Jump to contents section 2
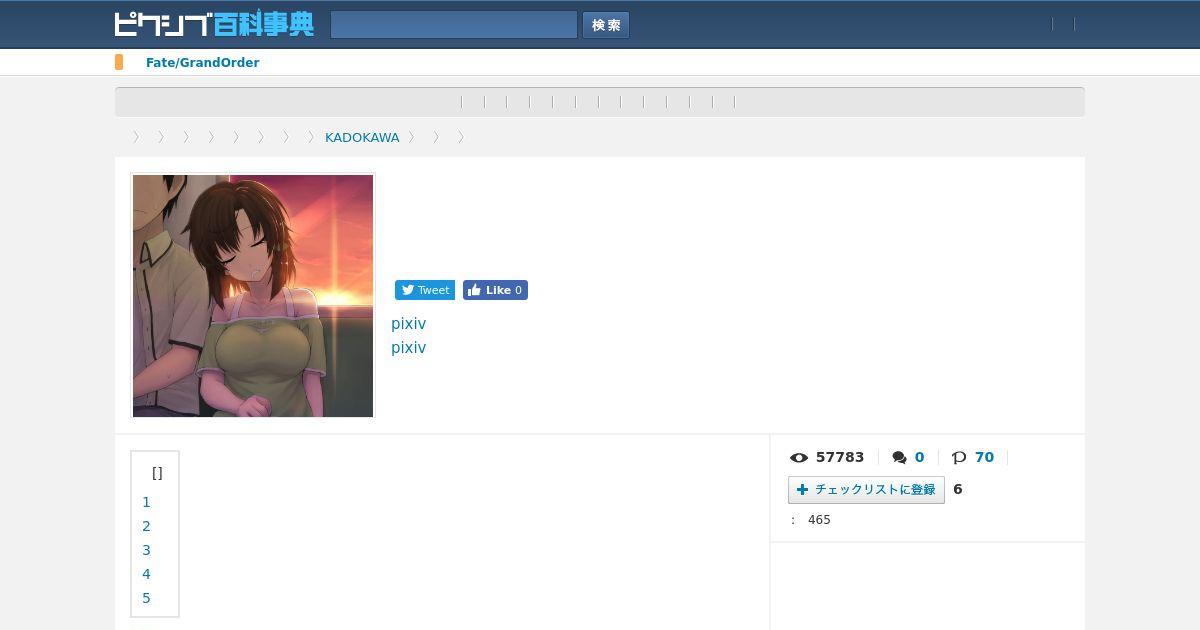 point(146,526)
